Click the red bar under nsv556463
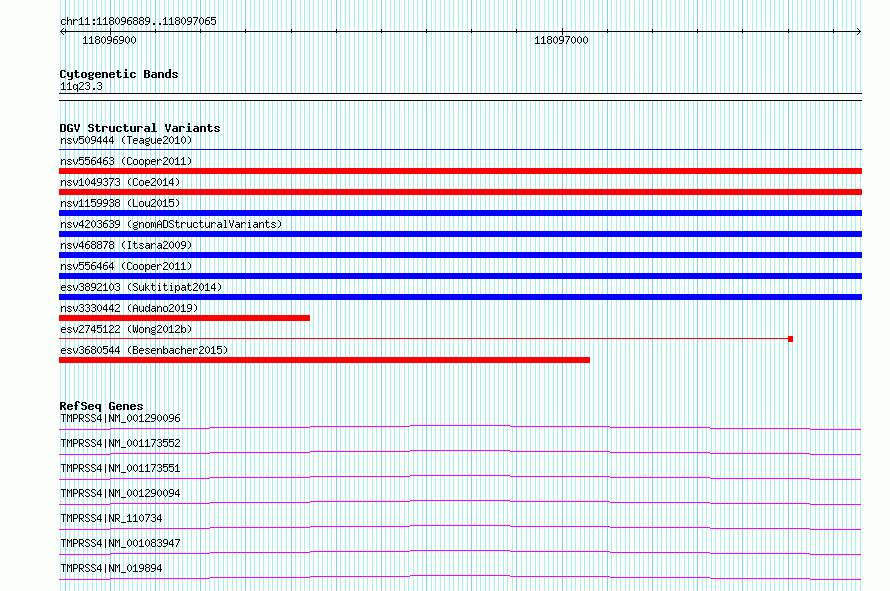This screenshot has height=591, width=890. coord(460,171)
